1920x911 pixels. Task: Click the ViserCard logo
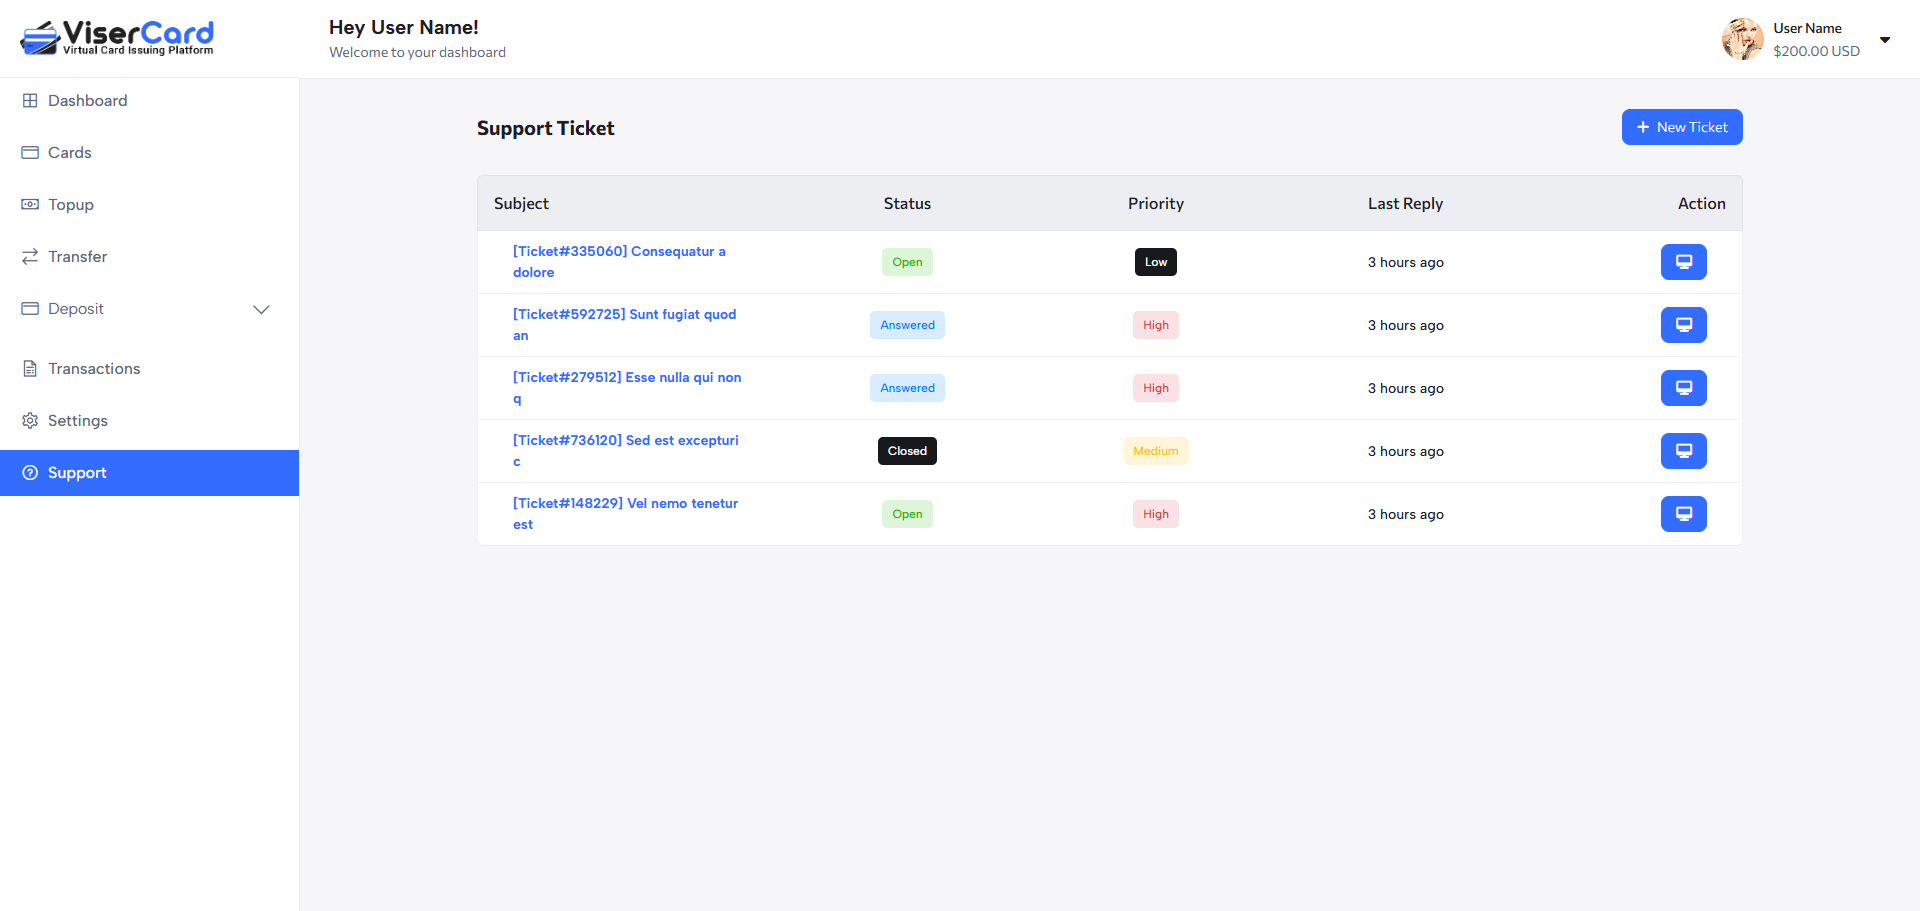pos(117,38)
